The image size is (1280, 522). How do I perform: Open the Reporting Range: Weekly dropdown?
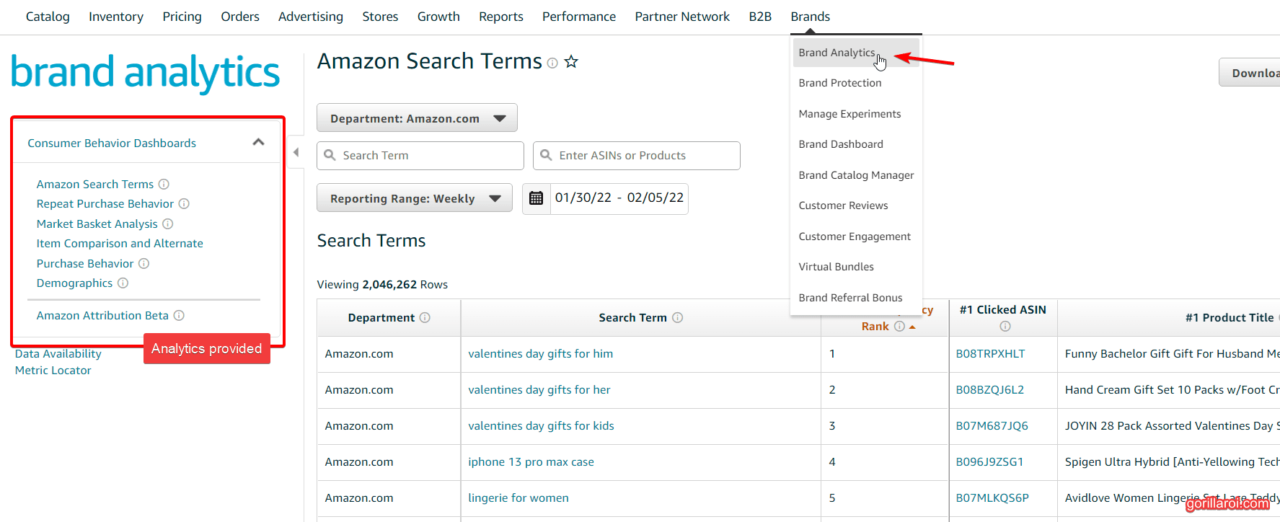coord(414,198)
